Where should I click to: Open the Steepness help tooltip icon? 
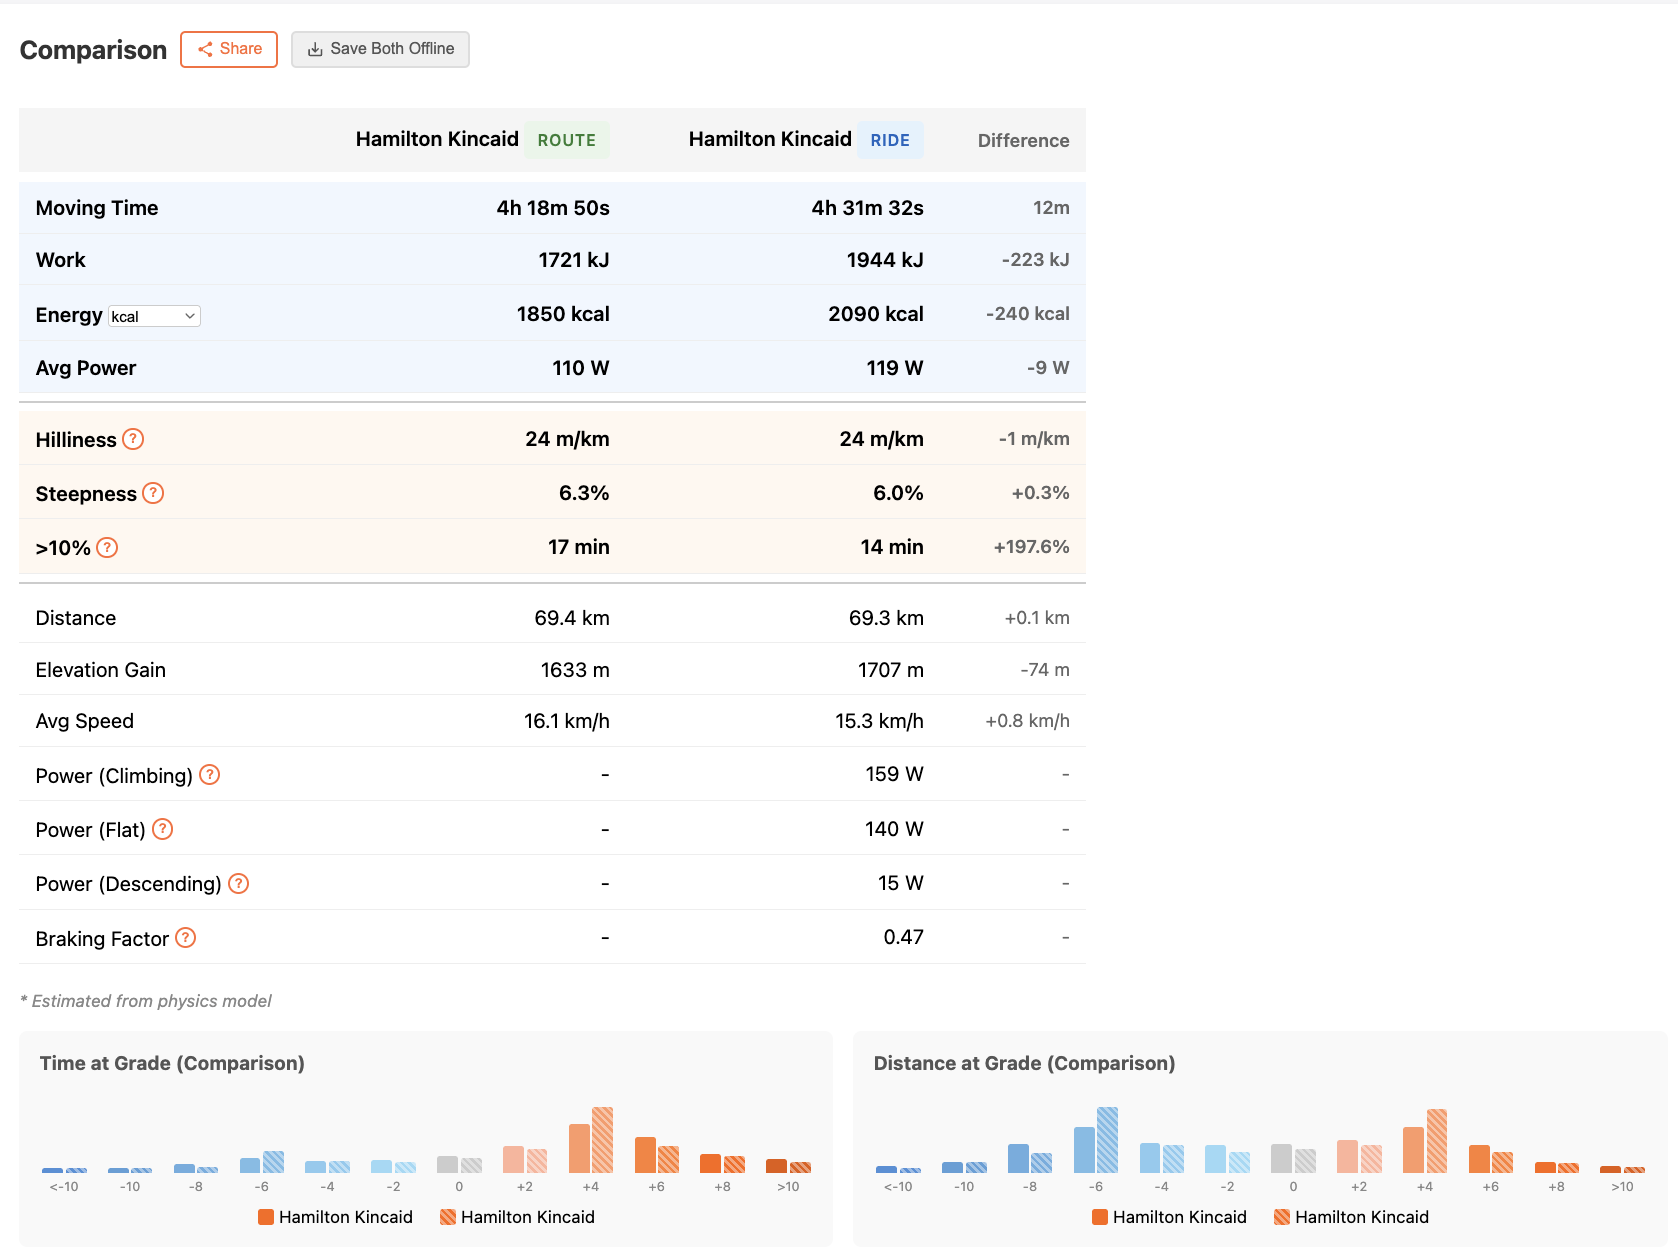click(153, 493)
